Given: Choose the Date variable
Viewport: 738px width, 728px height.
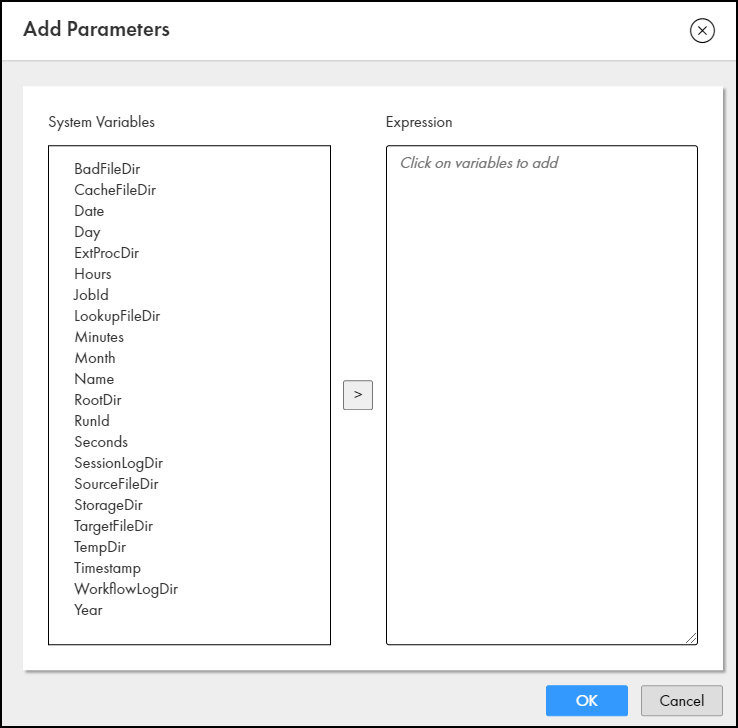Looking at the screenshot, I should click(x=89, y=211).
